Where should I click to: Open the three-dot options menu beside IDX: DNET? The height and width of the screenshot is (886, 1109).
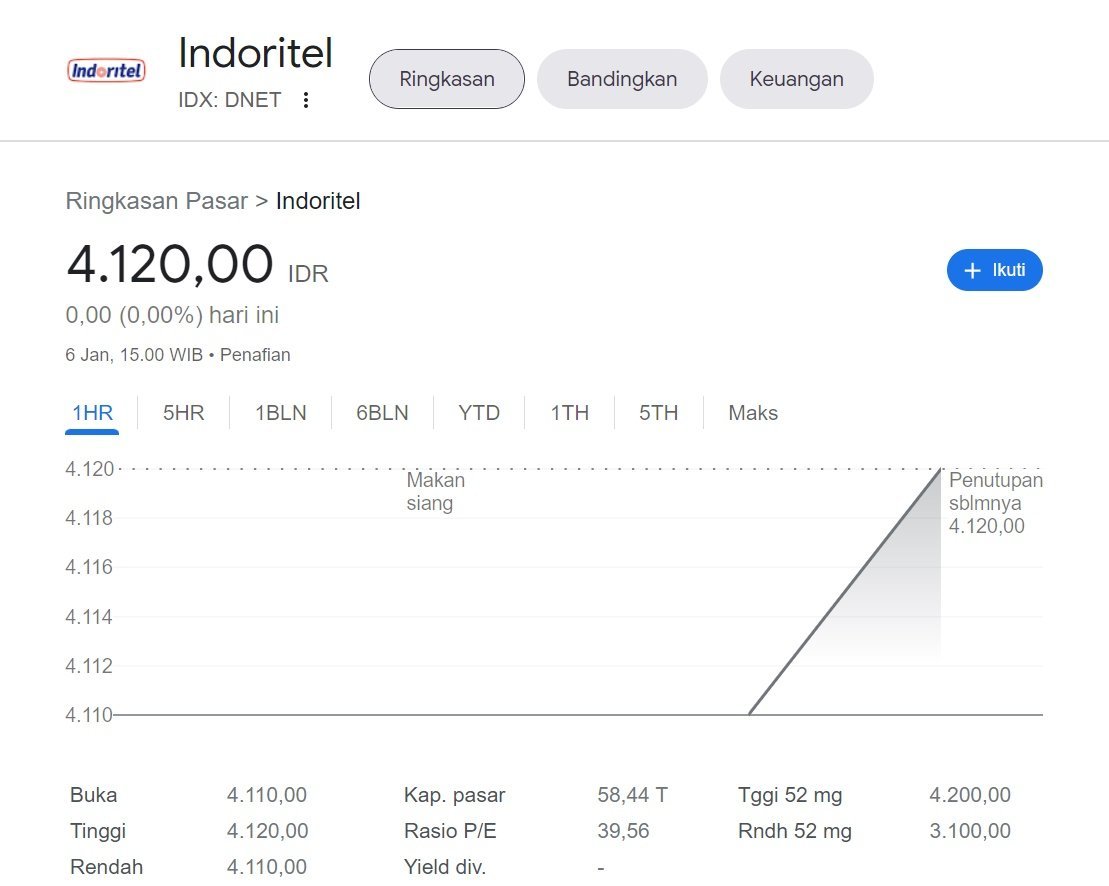click(x=306, y=100)
